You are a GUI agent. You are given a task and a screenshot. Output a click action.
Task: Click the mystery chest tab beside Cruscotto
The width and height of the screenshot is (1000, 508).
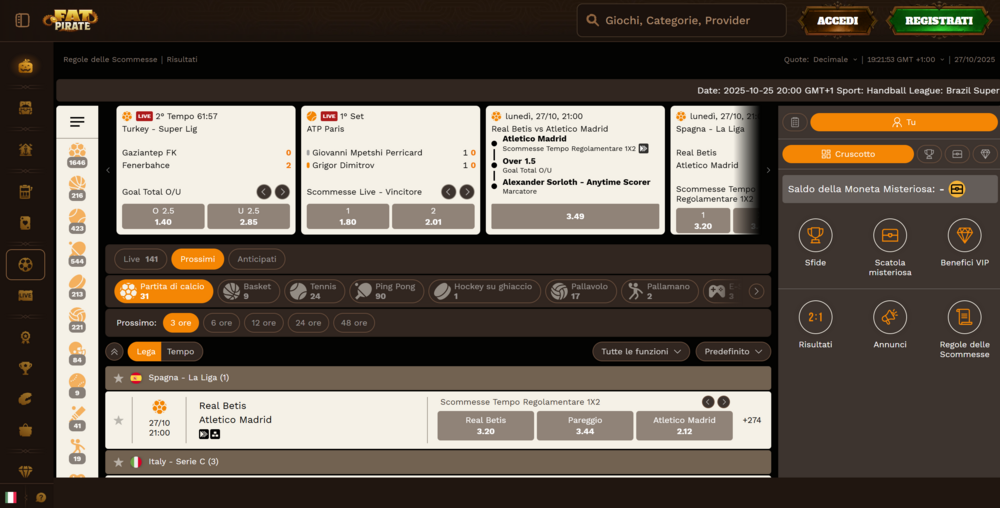(957, 154)
